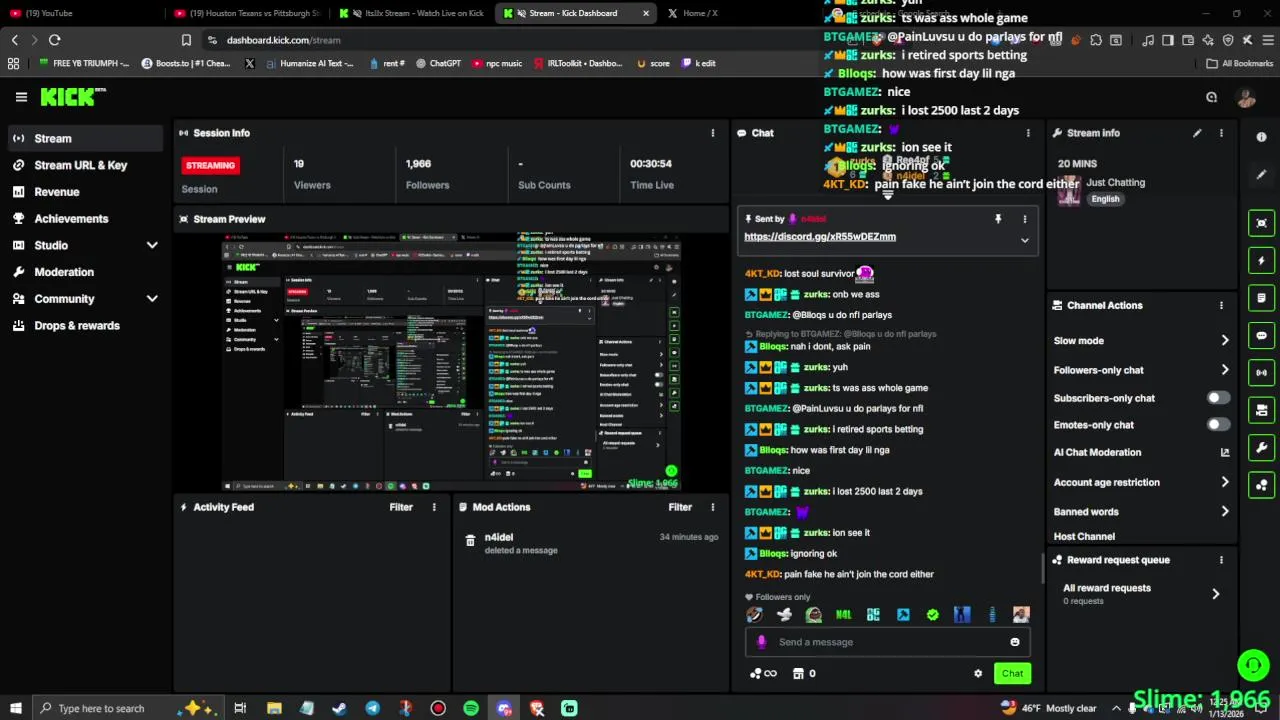This screenshot has width=1280, height=720.
Task: Click the channel points infinity icon
Action: click(x=763, y=674)
